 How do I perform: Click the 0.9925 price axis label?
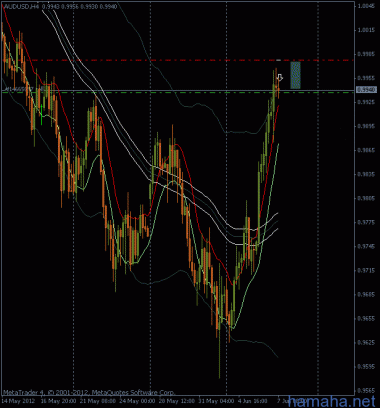pyautogui.click(x=366, y=102)
